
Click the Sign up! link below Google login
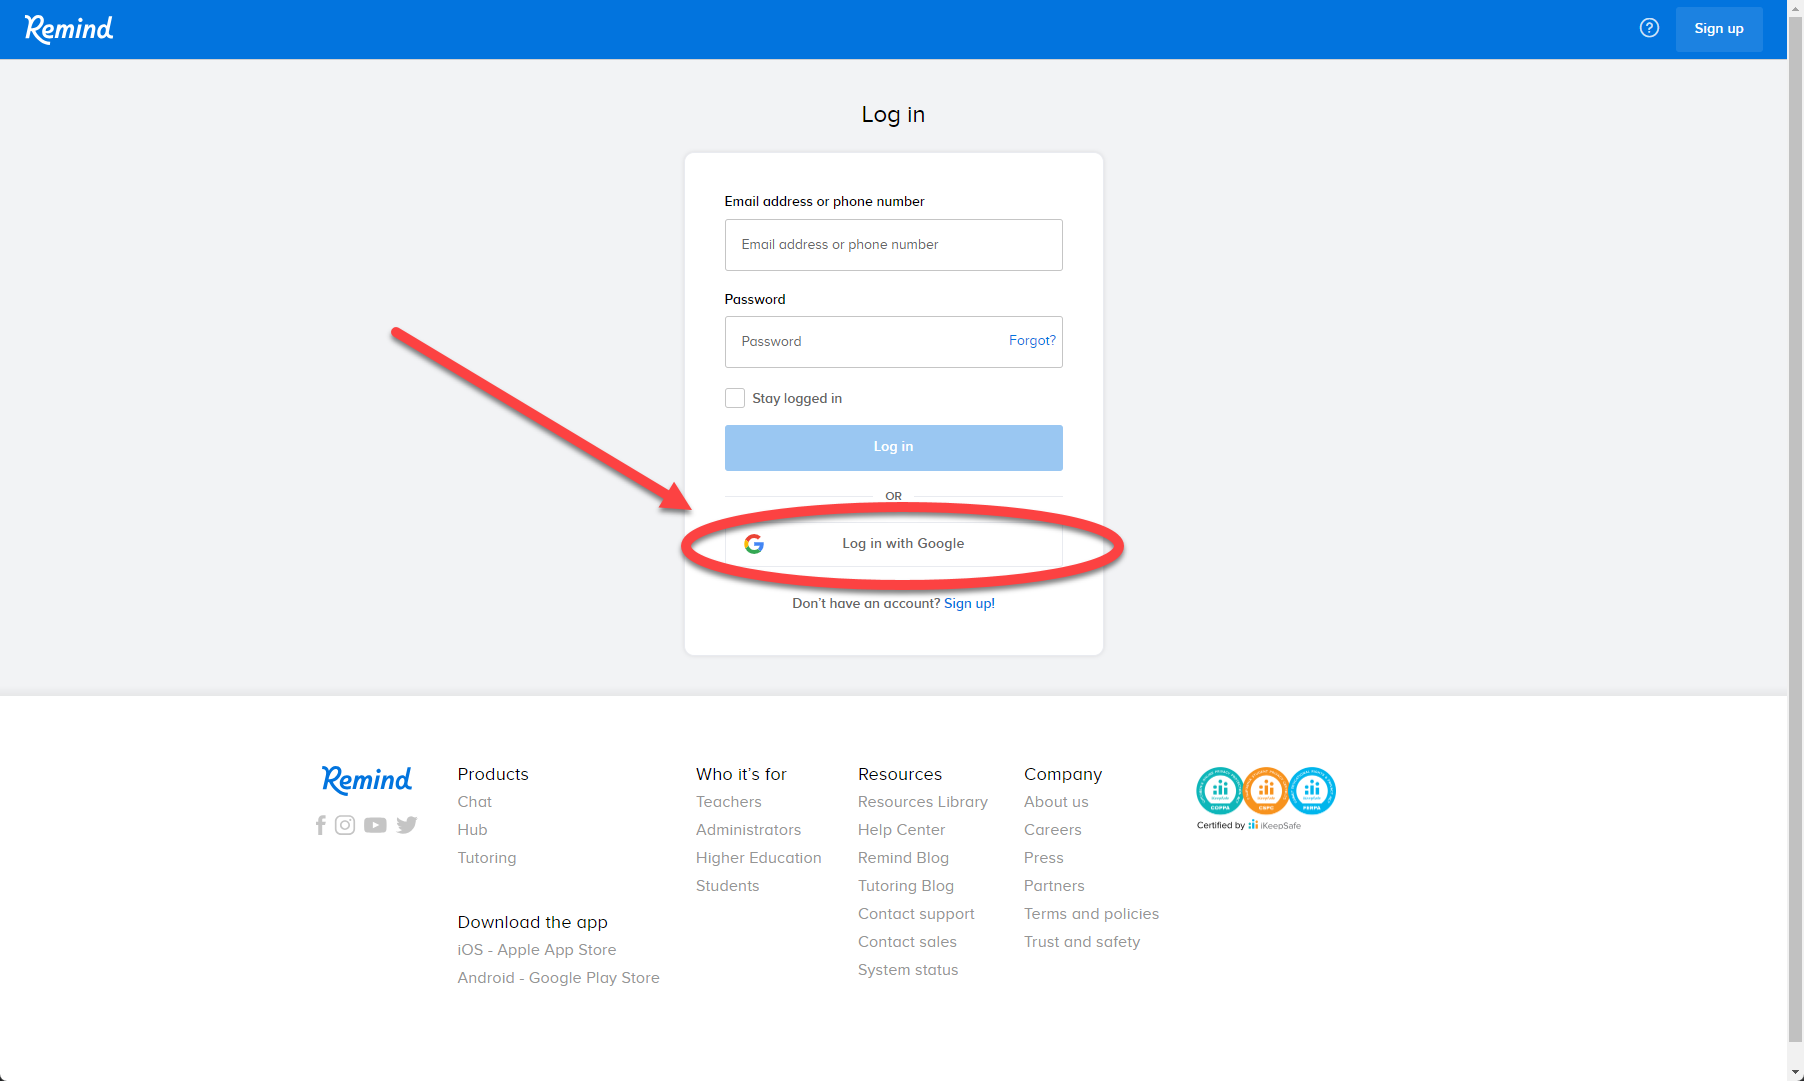(x=969, y=604)
